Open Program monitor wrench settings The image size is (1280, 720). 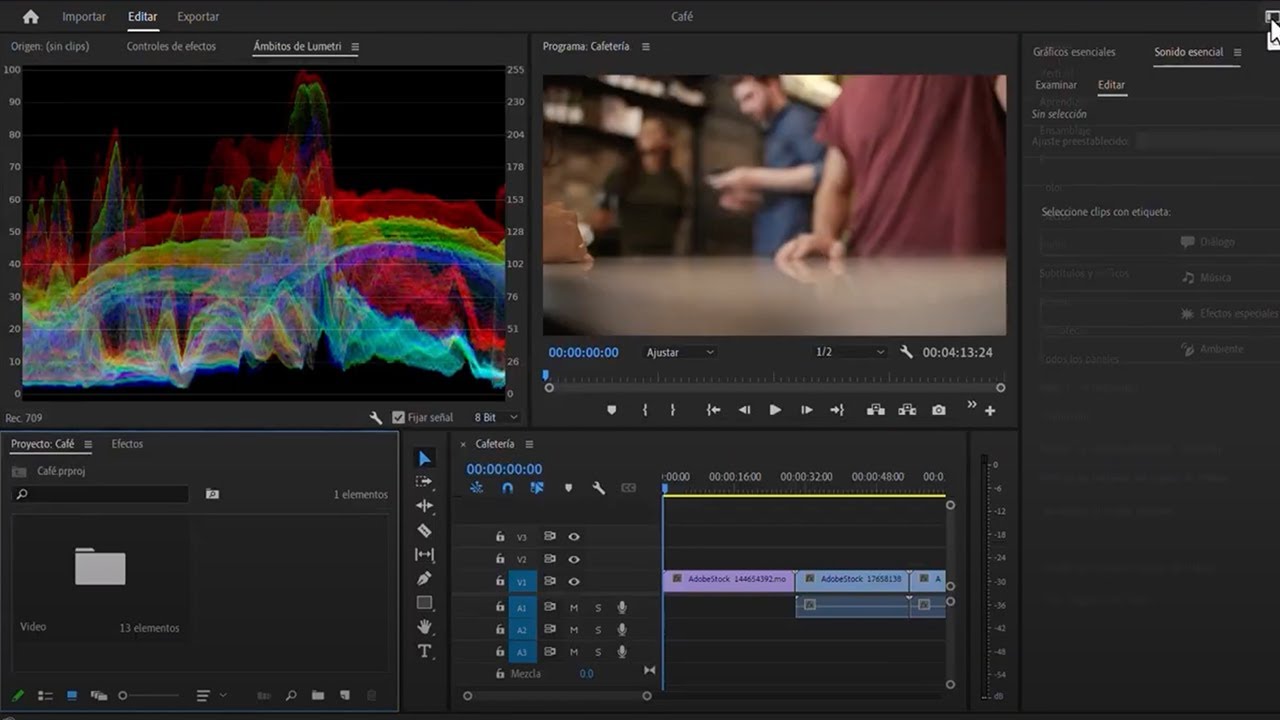[906, 352]
